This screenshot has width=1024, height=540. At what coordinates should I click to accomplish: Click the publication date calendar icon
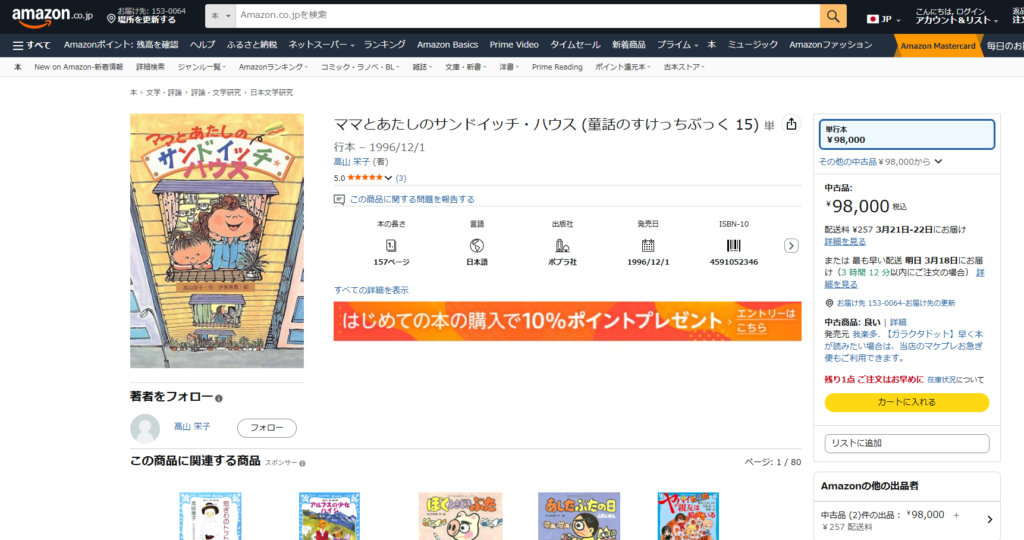point(647,245)
